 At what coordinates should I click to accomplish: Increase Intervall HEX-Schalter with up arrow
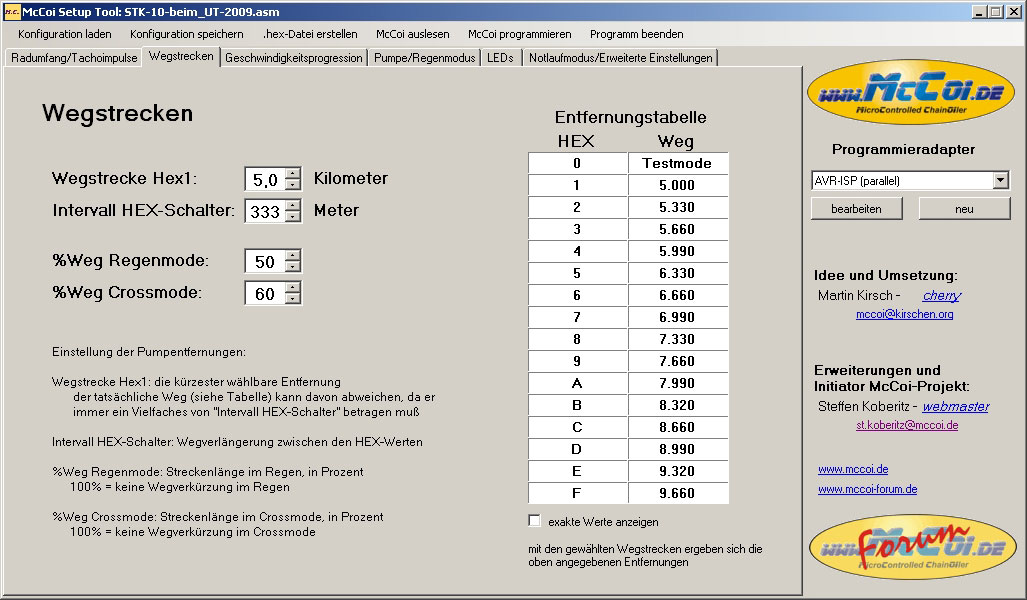pos(293,205)
